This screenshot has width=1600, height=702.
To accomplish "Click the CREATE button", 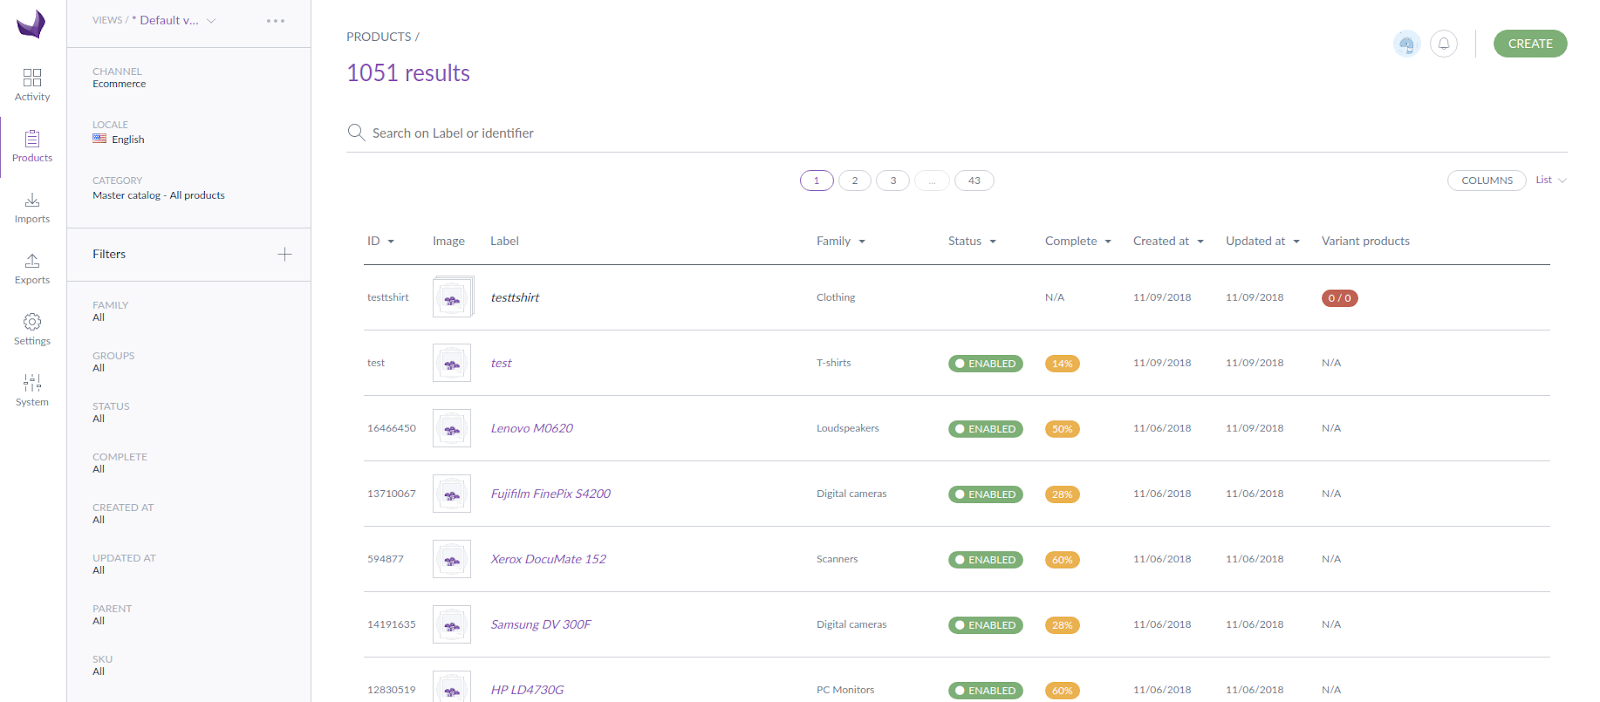I will tap(1530, 44).
